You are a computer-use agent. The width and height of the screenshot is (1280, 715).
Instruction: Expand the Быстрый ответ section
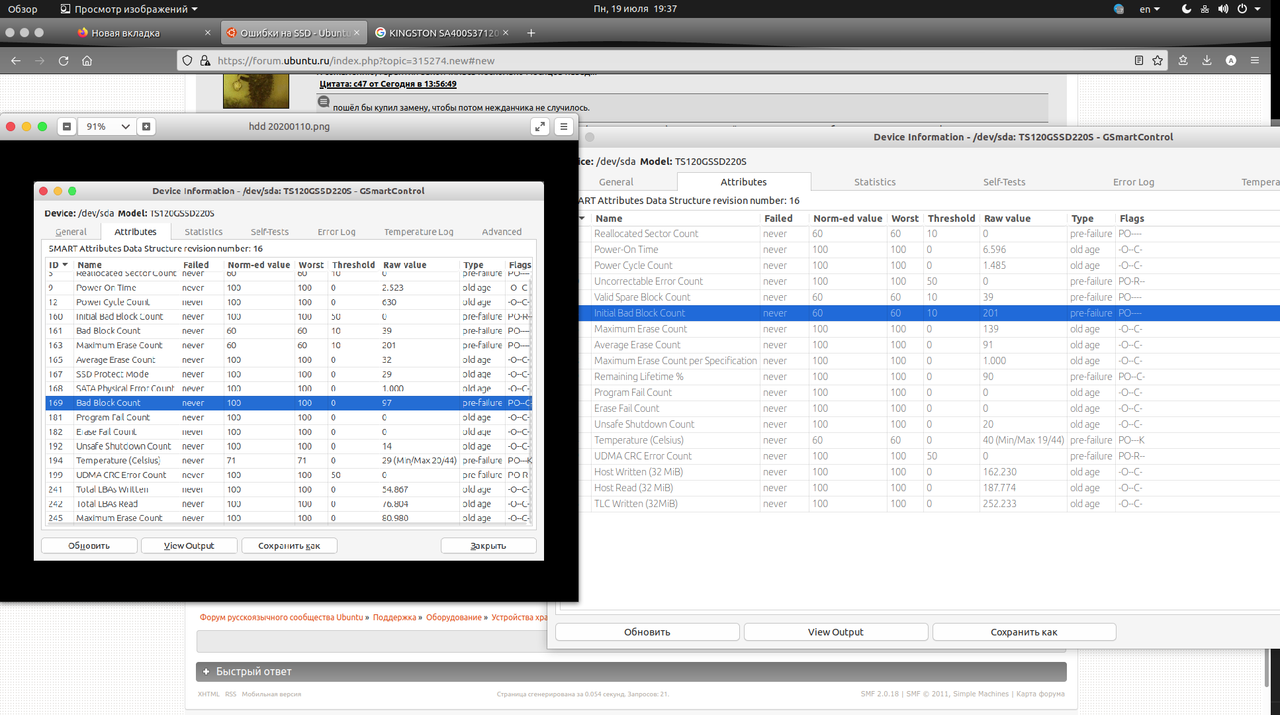[x=631, y=672]
